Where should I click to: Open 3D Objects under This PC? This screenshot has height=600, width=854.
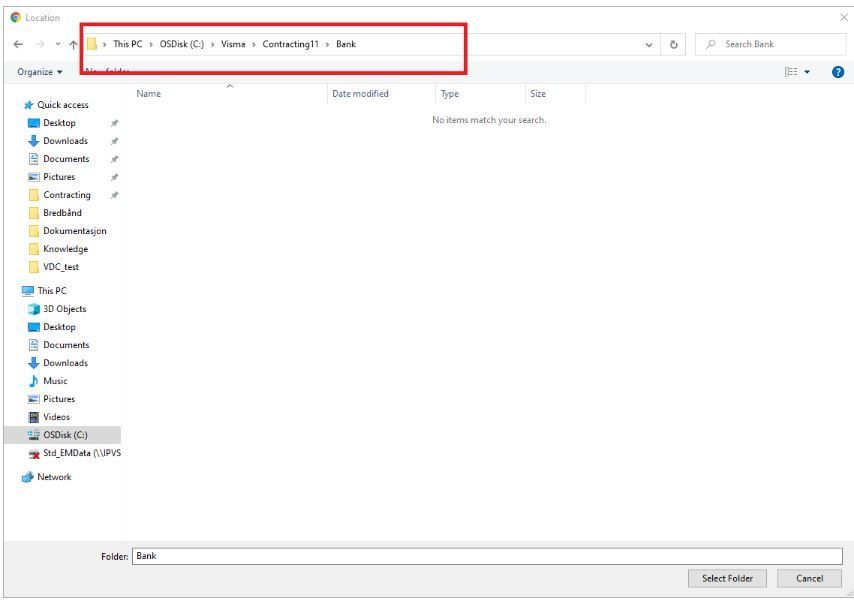pyautogui.click(x=64, y=309)
